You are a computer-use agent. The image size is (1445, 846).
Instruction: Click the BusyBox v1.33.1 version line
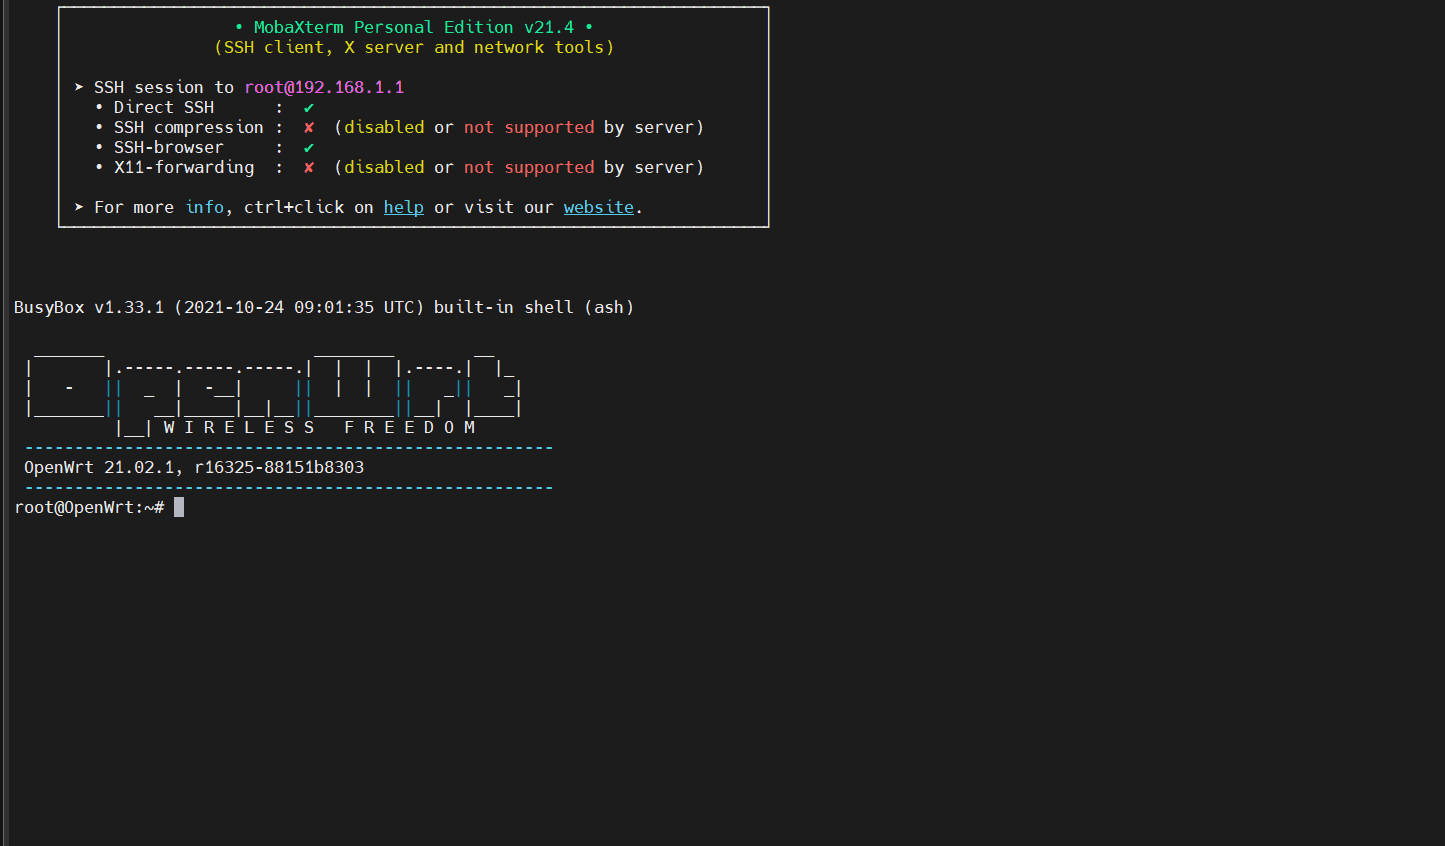(324, 307)
